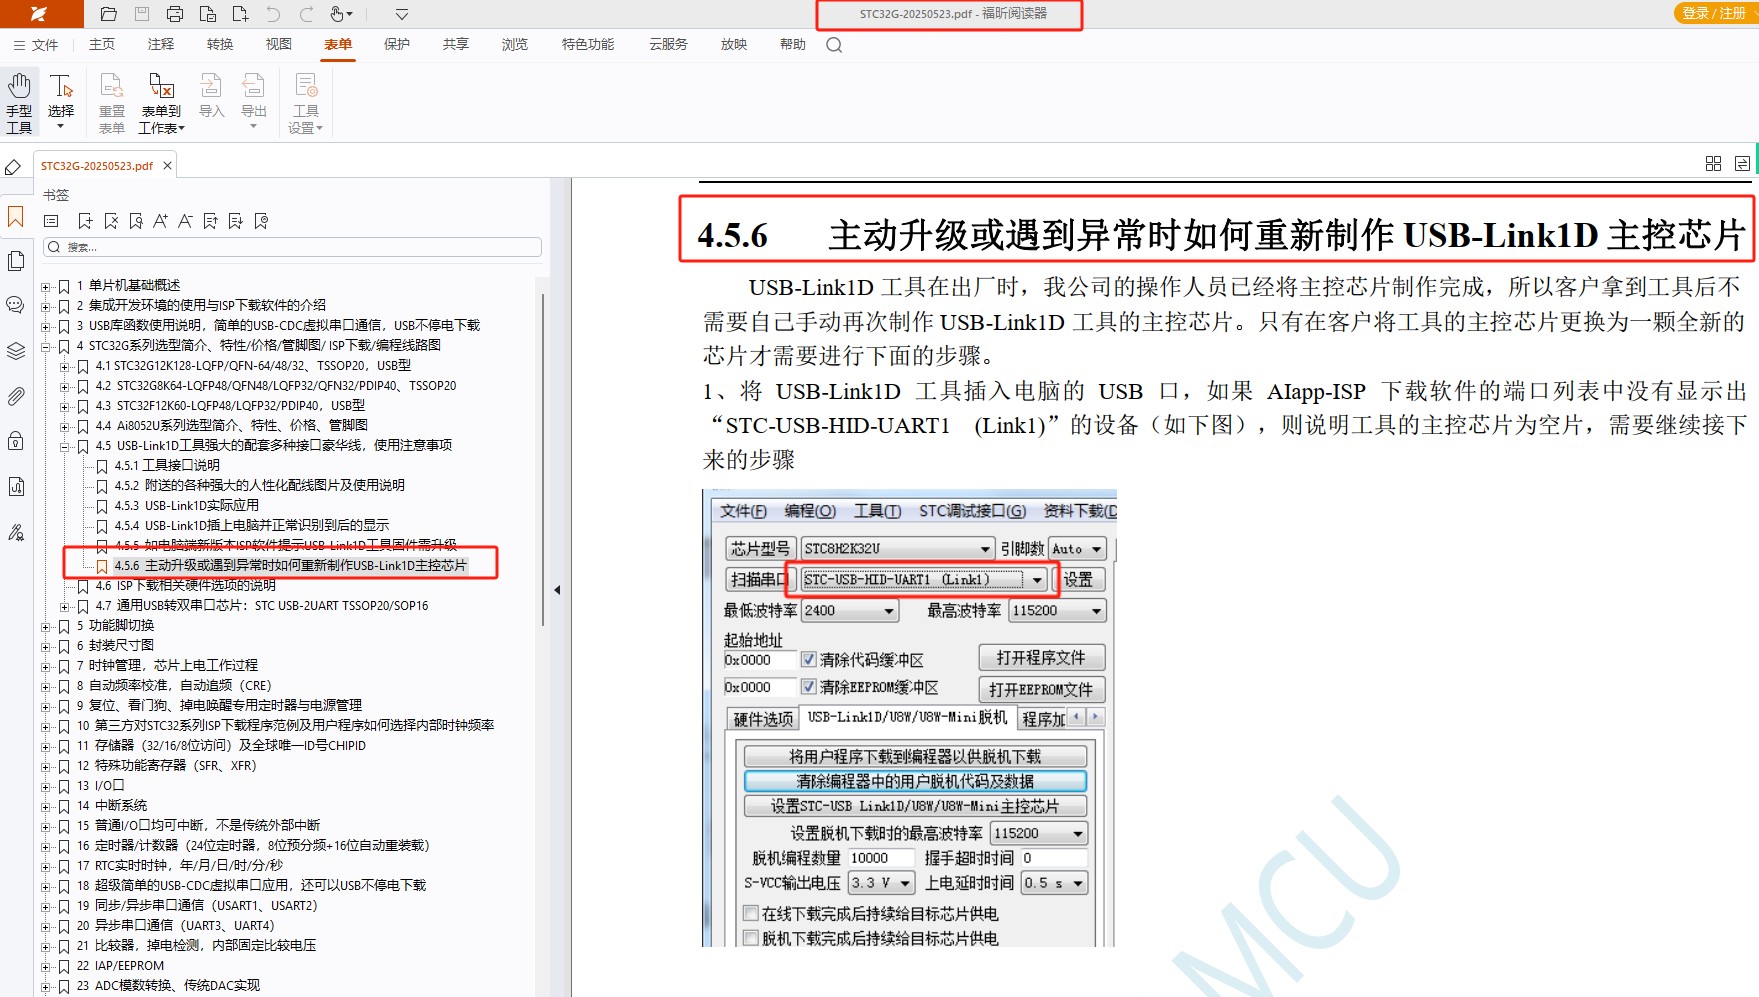The image size is (1759, 997).
Task: Close the STC32G-20250523.pdf tab
Action: 167,166
